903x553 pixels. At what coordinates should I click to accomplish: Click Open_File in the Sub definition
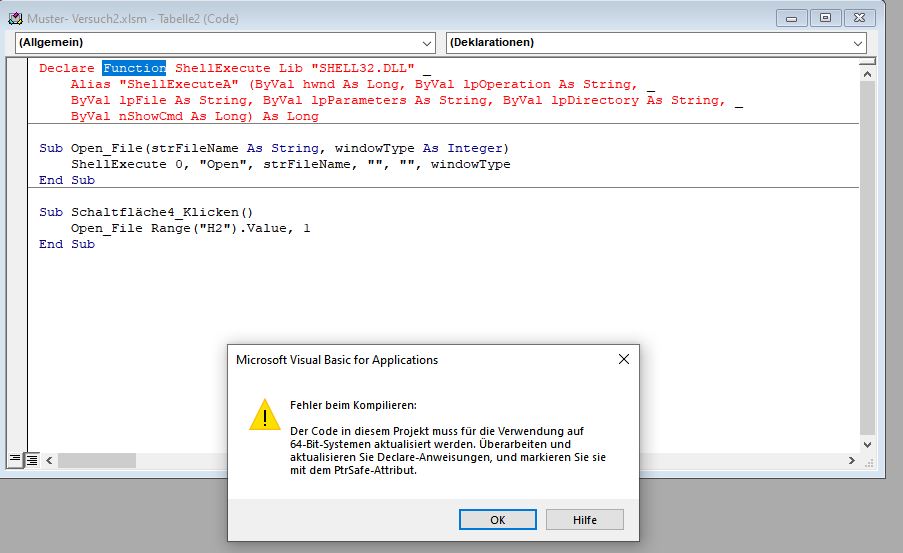click(x=107, y=148)
